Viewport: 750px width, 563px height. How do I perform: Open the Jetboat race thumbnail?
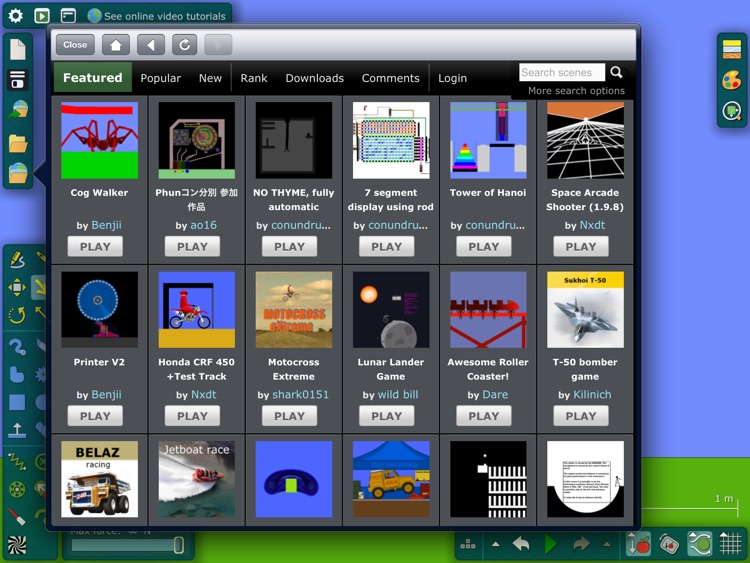[x=197, y=479]
